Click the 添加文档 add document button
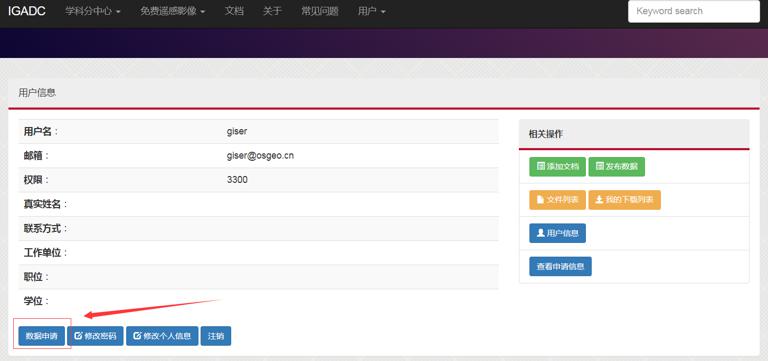Viewport: 768px width, 361px height. coord(557,167)
